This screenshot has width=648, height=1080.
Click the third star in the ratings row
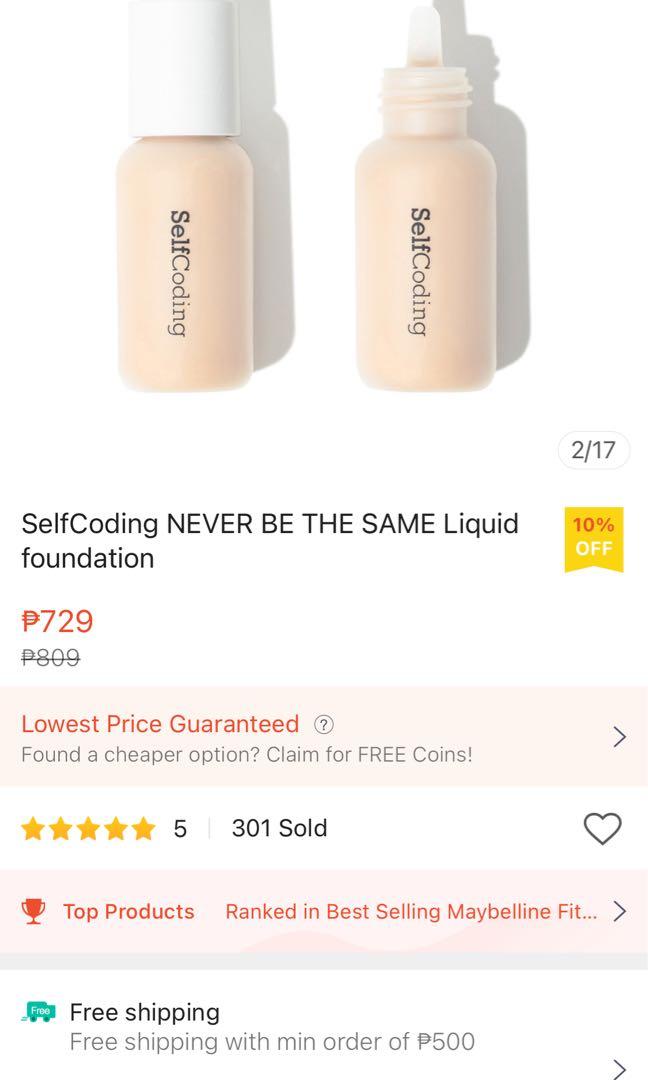click(89, 827)
